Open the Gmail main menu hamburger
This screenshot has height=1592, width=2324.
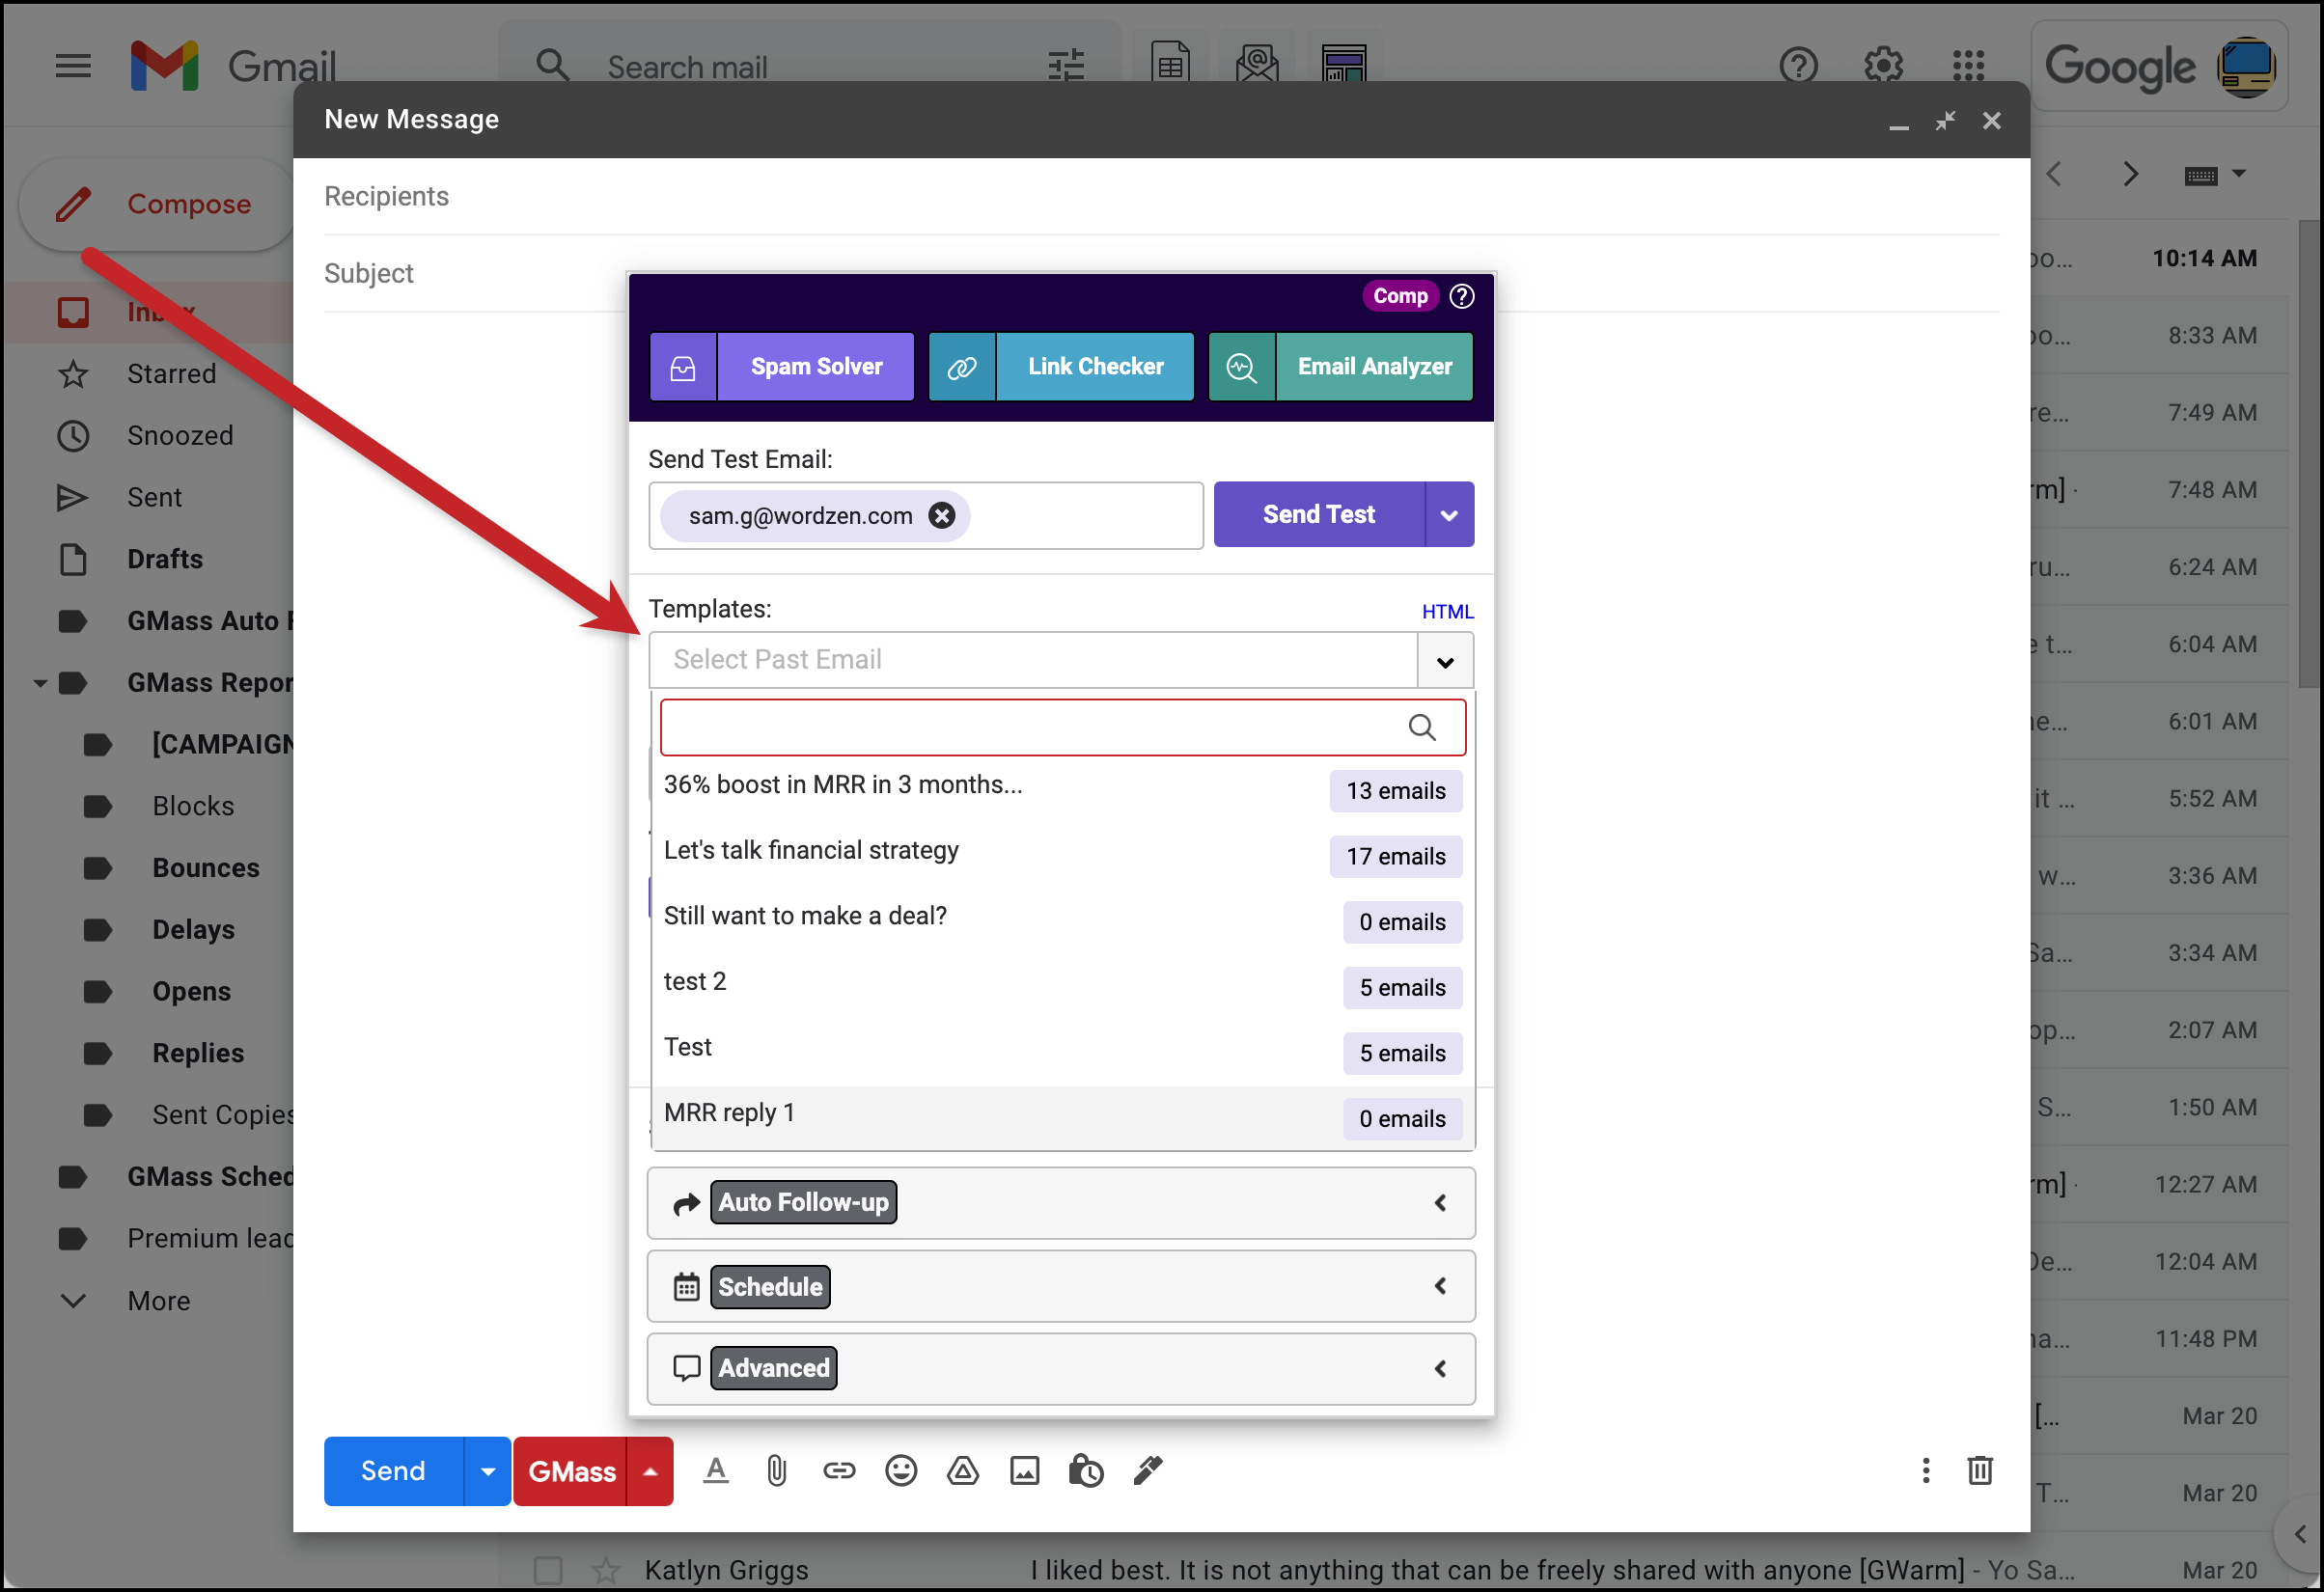coord(73,66)
